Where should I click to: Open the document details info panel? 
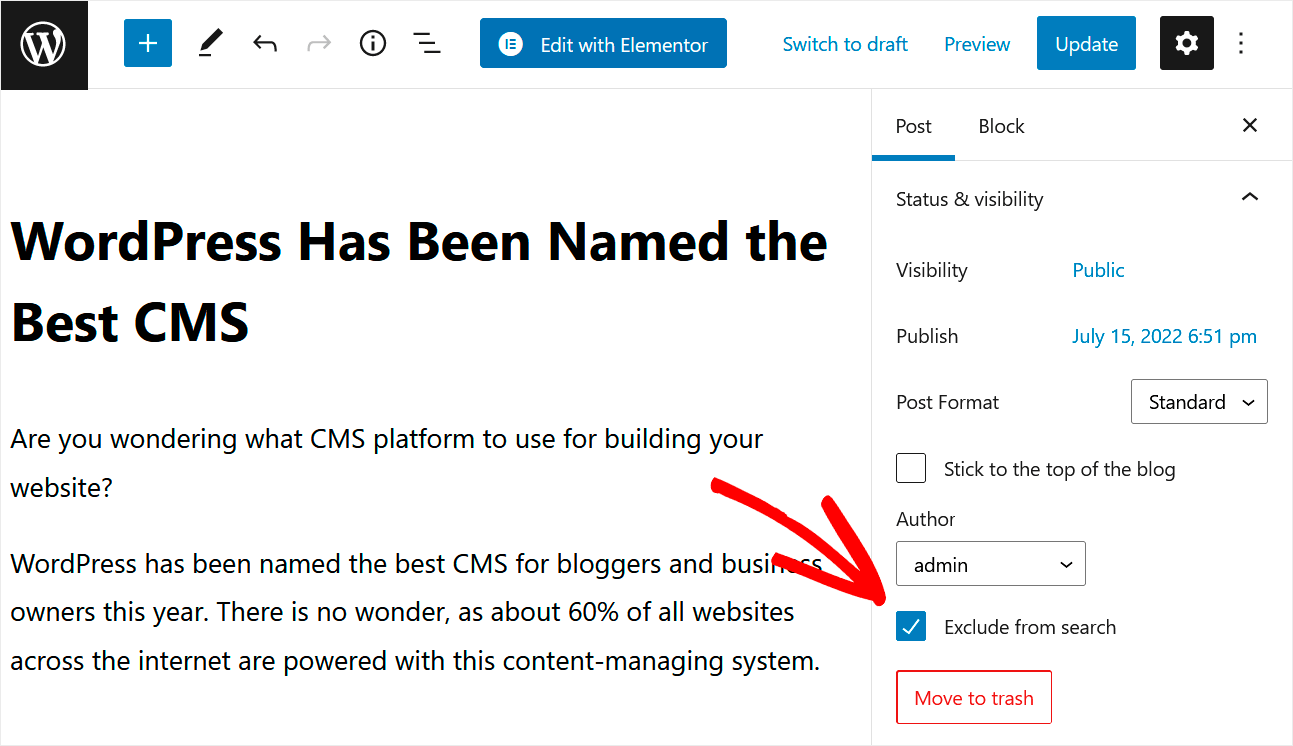point(372,43)
